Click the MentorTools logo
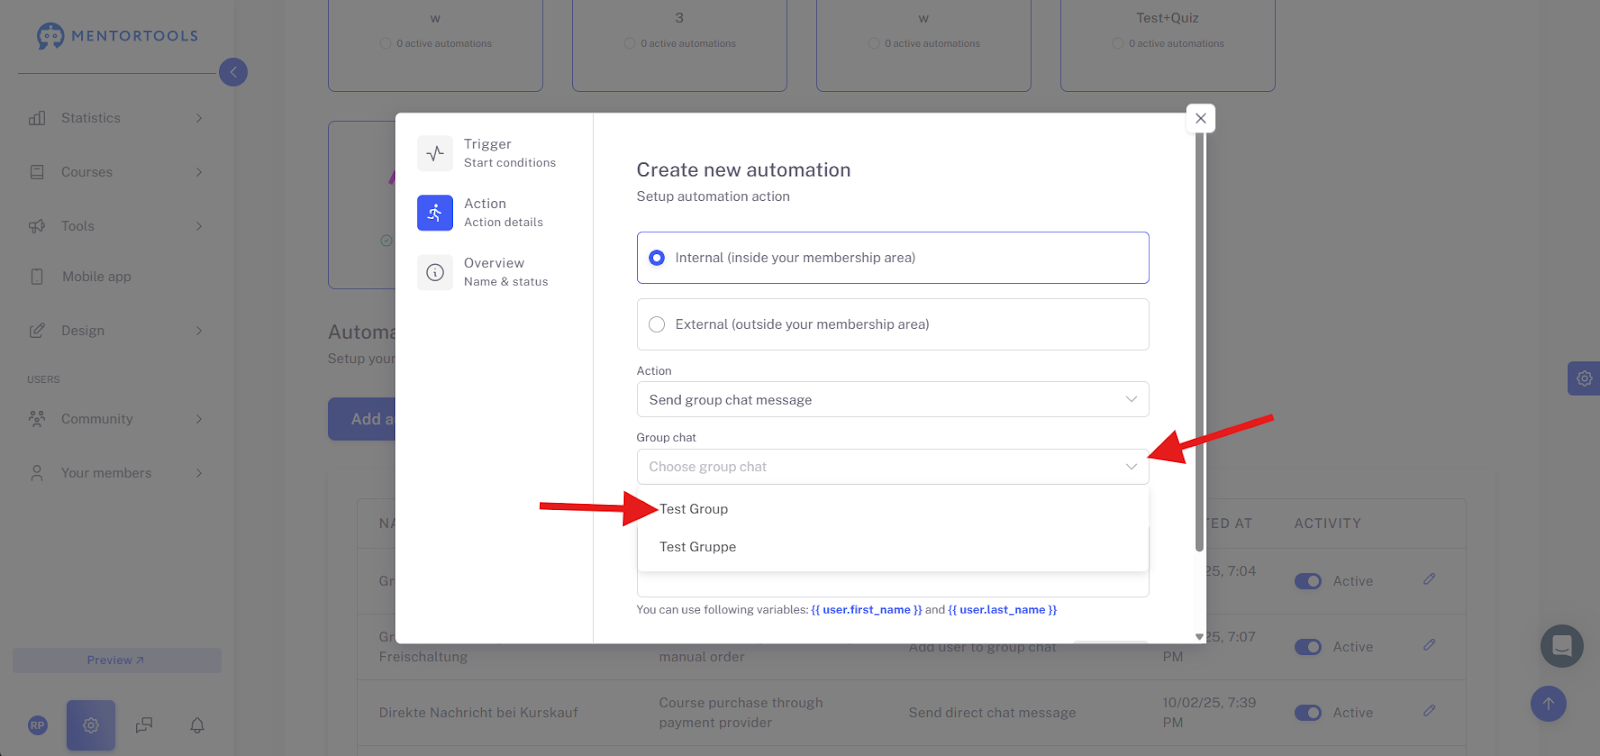 (117, 36)
